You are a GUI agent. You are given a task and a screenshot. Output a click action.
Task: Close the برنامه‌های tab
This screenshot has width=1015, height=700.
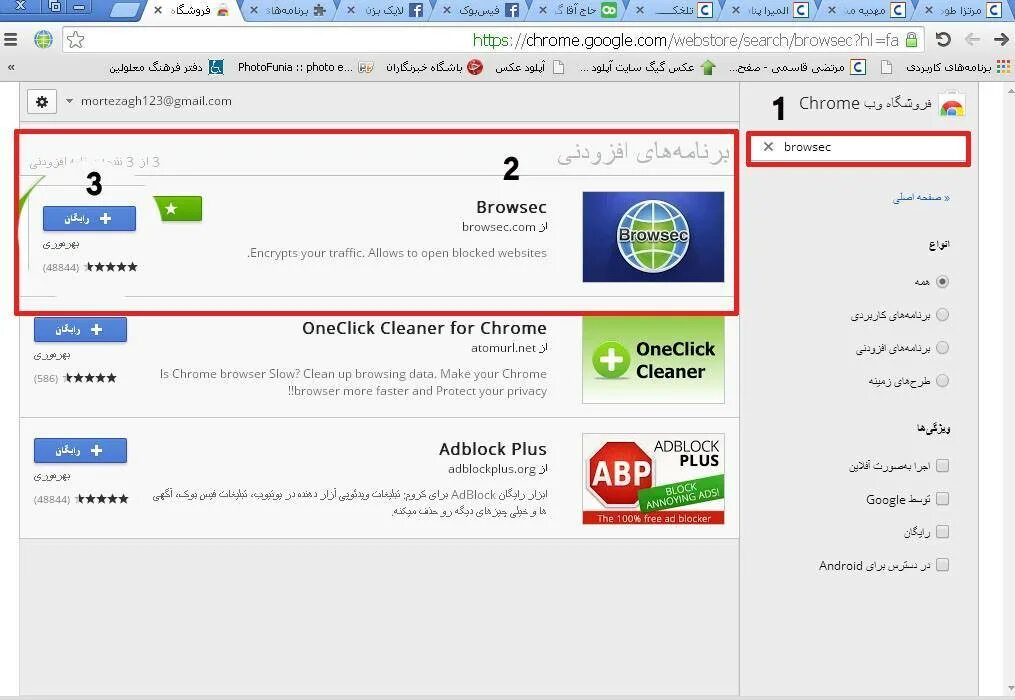point(254,10)
